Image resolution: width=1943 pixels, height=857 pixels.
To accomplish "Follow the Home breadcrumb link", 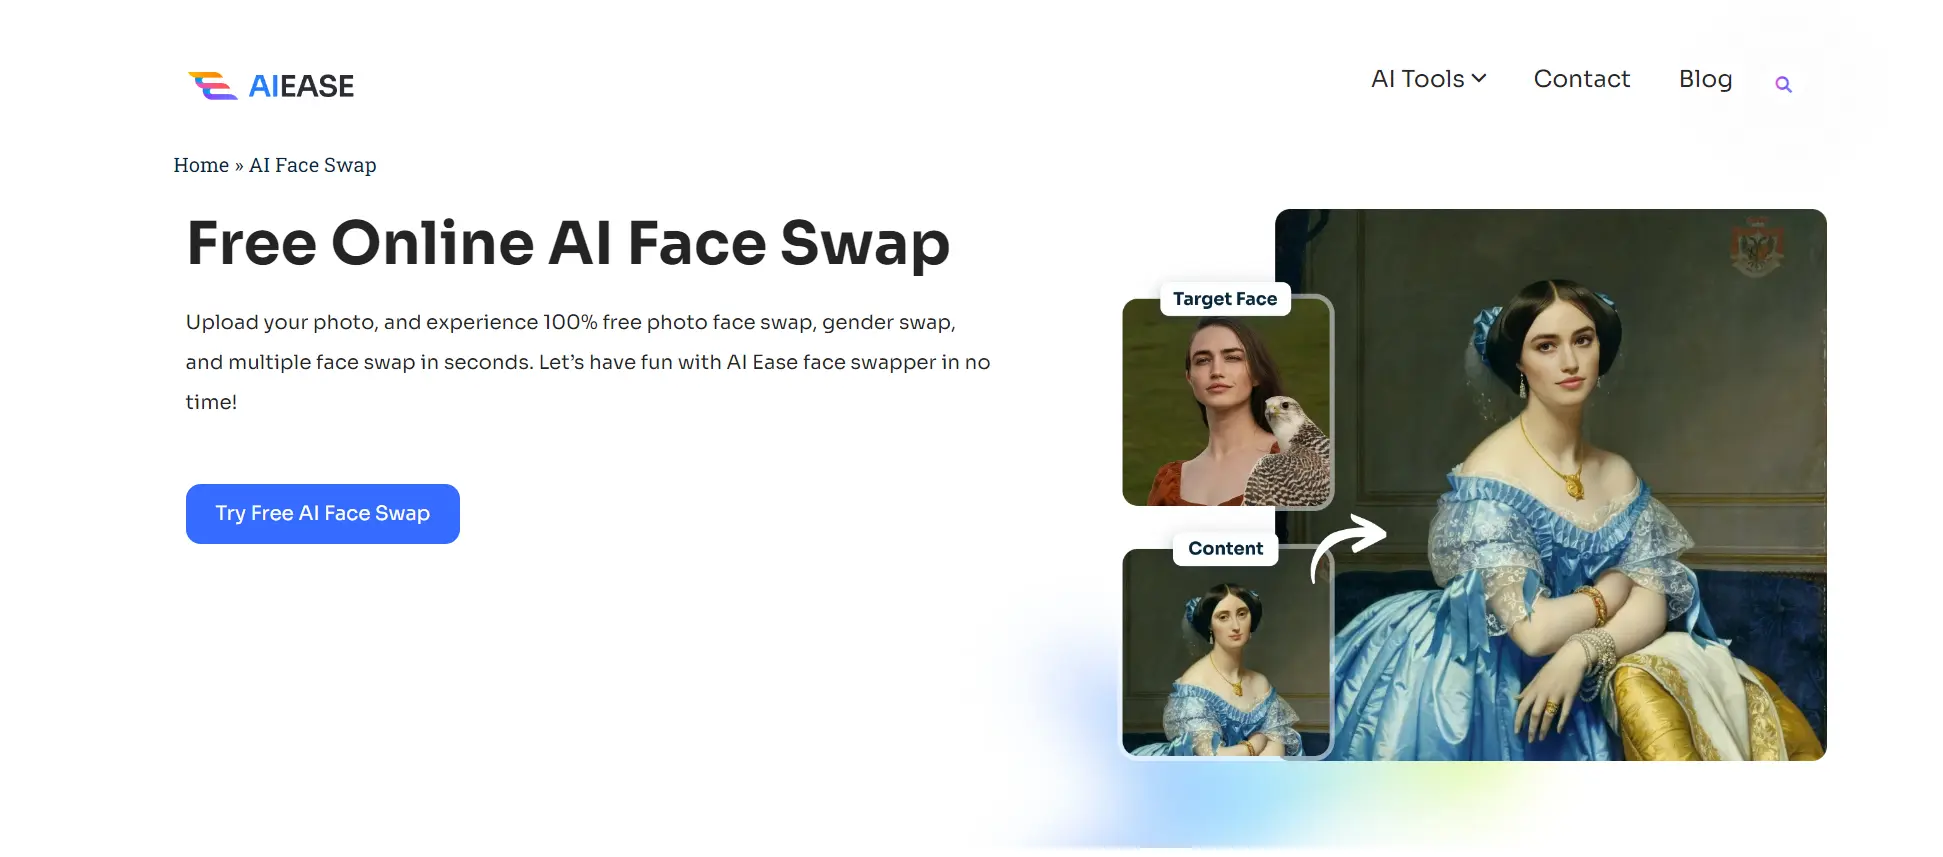I will click(201, 165).
